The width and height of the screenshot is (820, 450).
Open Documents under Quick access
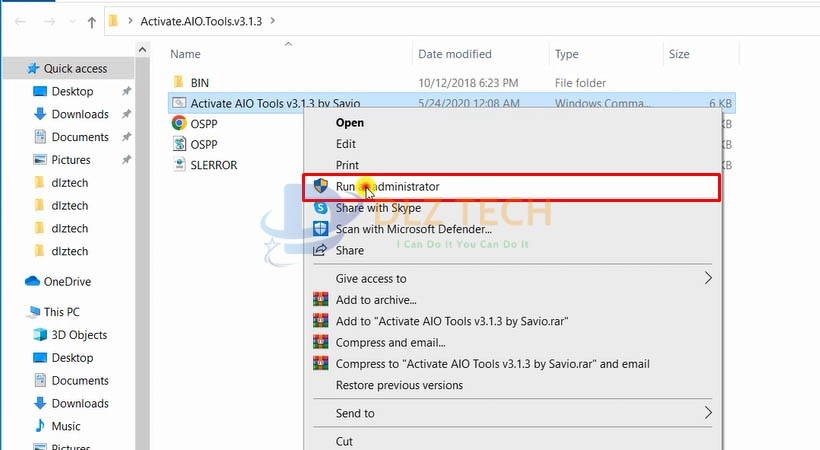(x=80, y=137)
